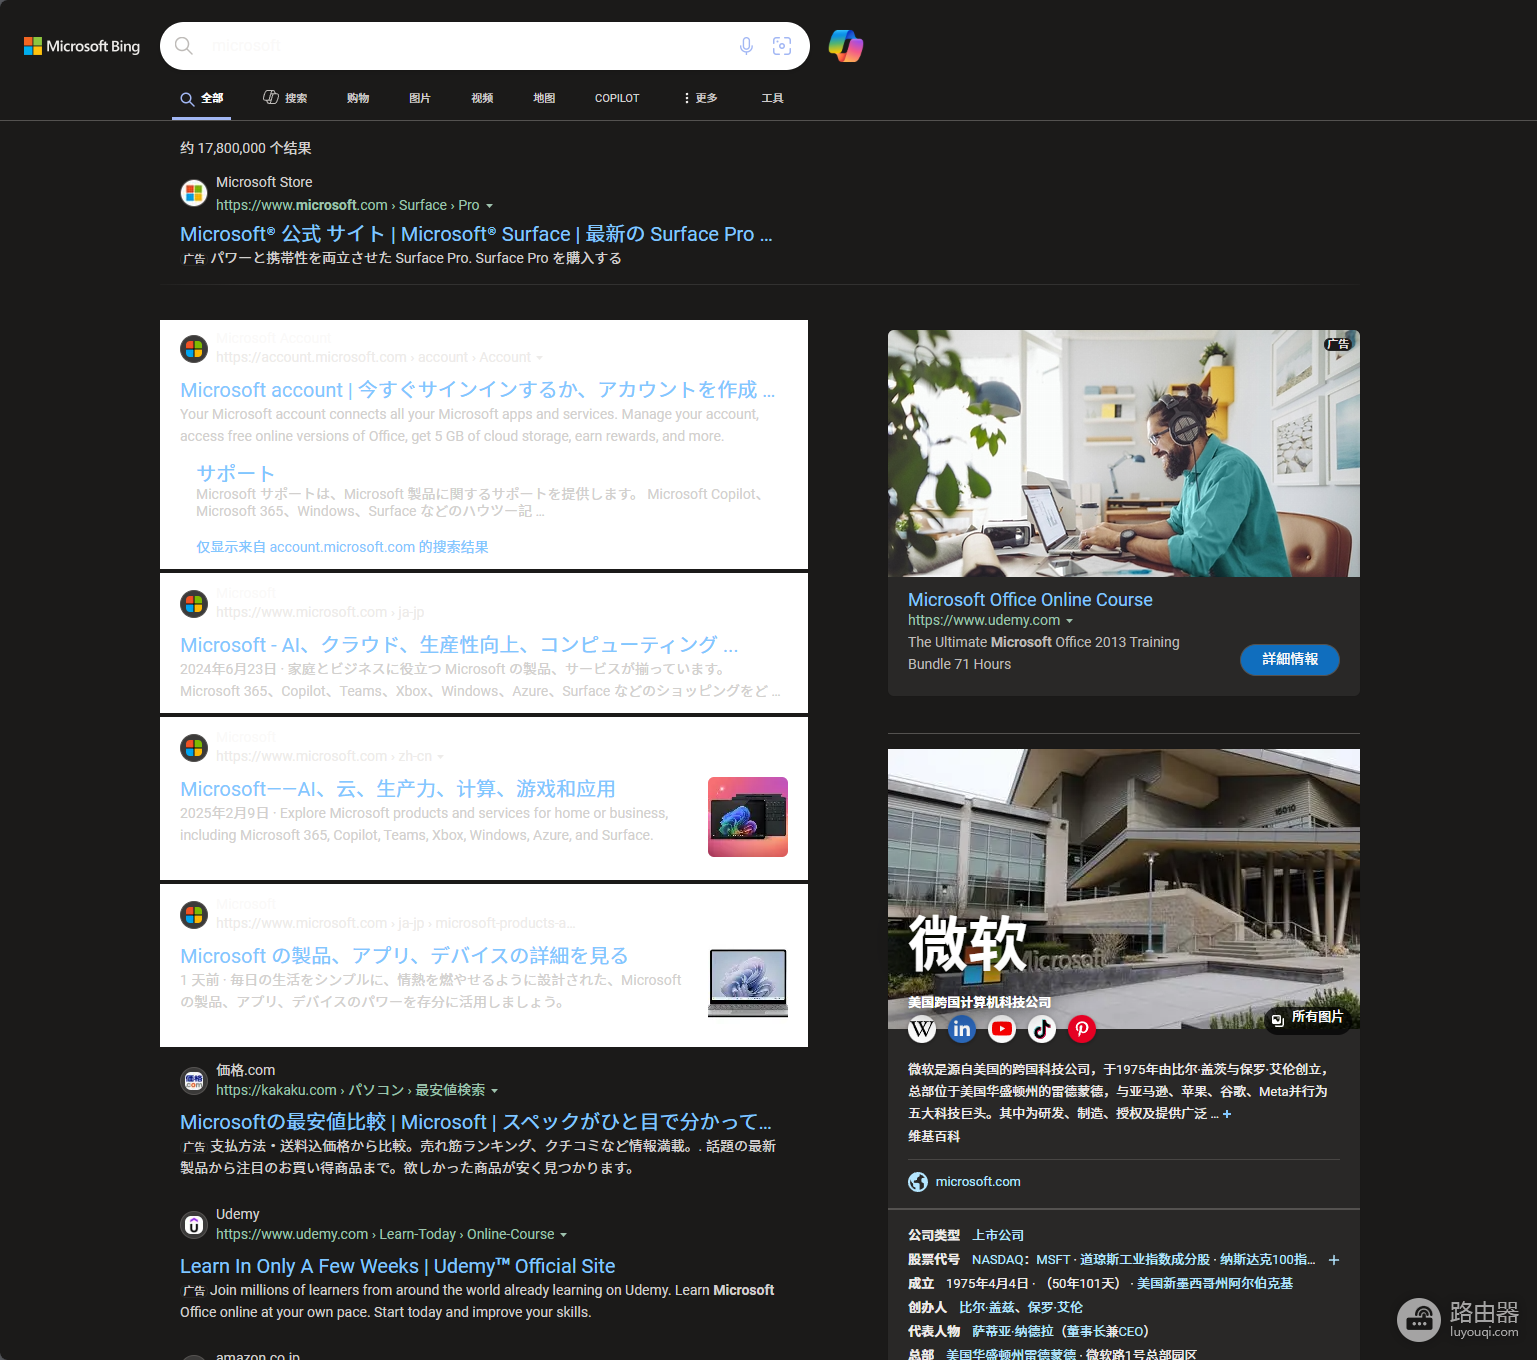
Task: Select the 全部 tab
Action: click(201, 98)
